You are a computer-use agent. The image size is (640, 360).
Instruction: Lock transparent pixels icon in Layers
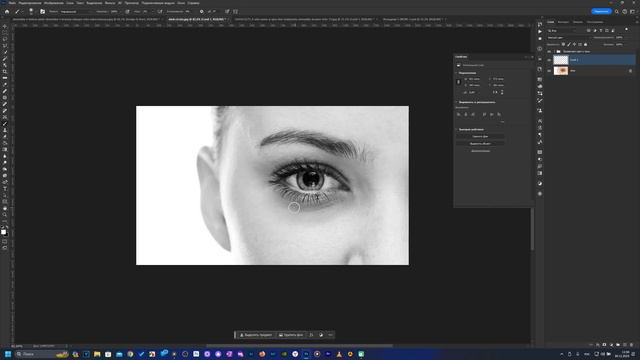[x=563, y=44]
